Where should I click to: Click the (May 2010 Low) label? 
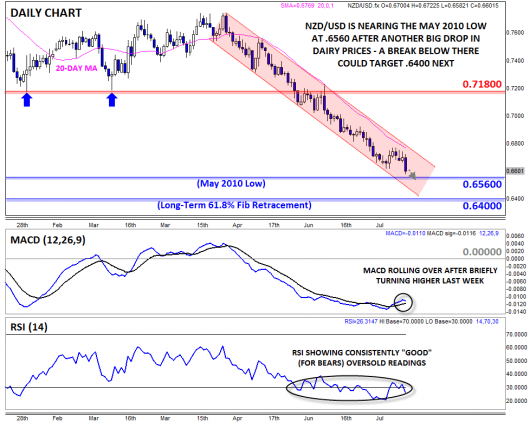(x=231, y=183)
